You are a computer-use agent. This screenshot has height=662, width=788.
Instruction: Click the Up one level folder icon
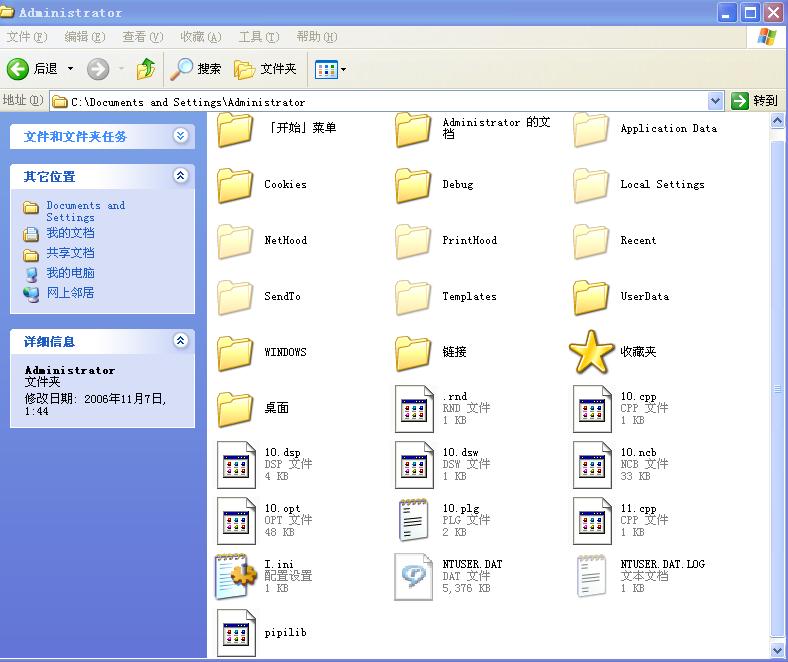click(146, 69)
